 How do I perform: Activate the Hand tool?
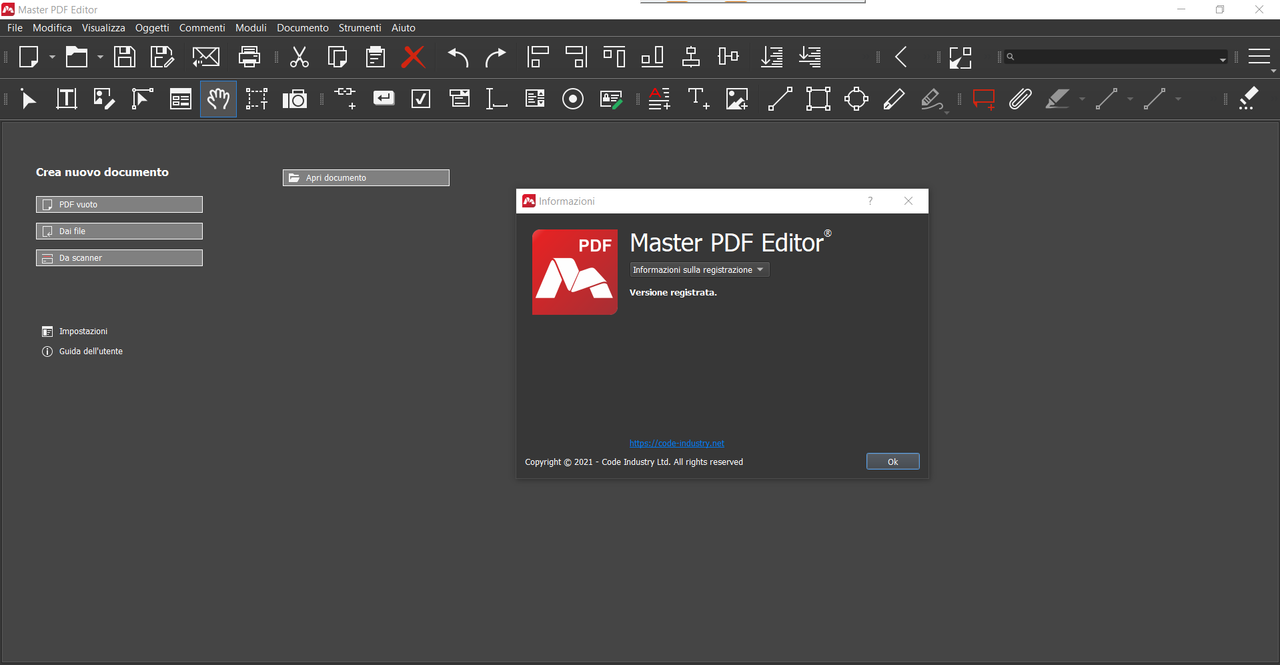pos(218,99)
